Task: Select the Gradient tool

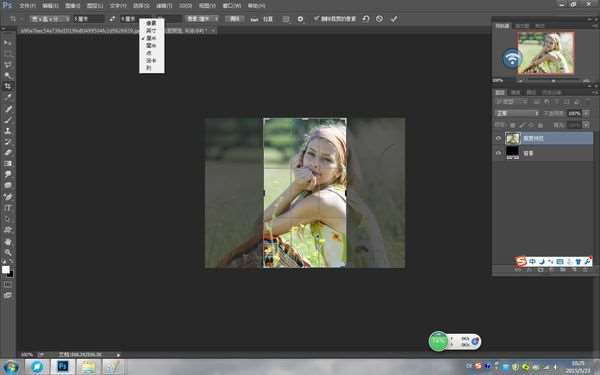Action: coord(8,163)
